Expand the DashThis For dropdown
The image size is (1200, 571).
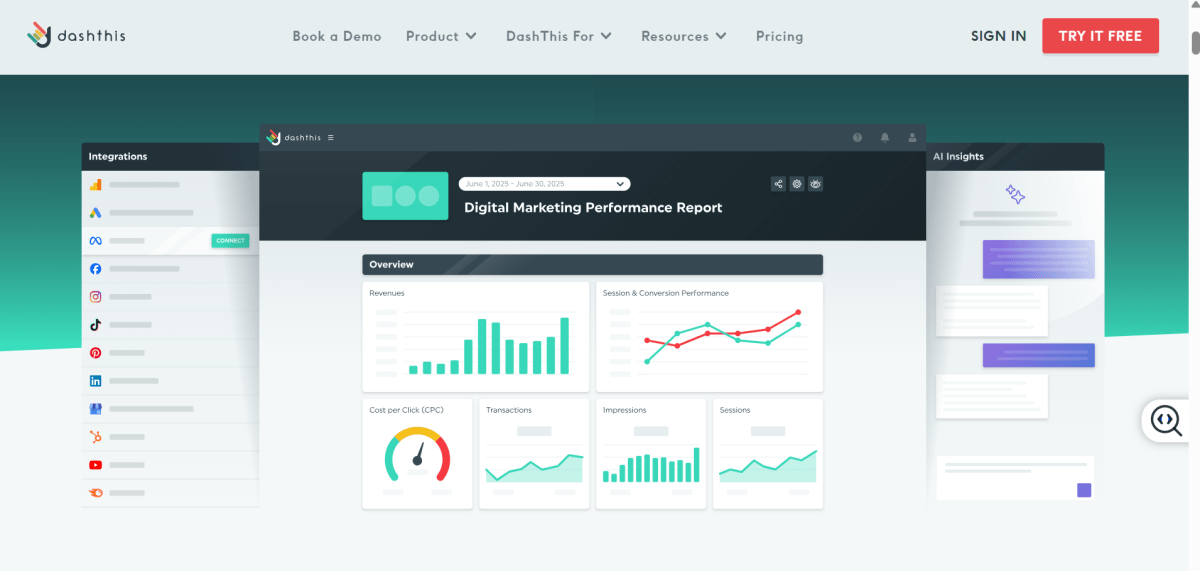coord(560,36)
